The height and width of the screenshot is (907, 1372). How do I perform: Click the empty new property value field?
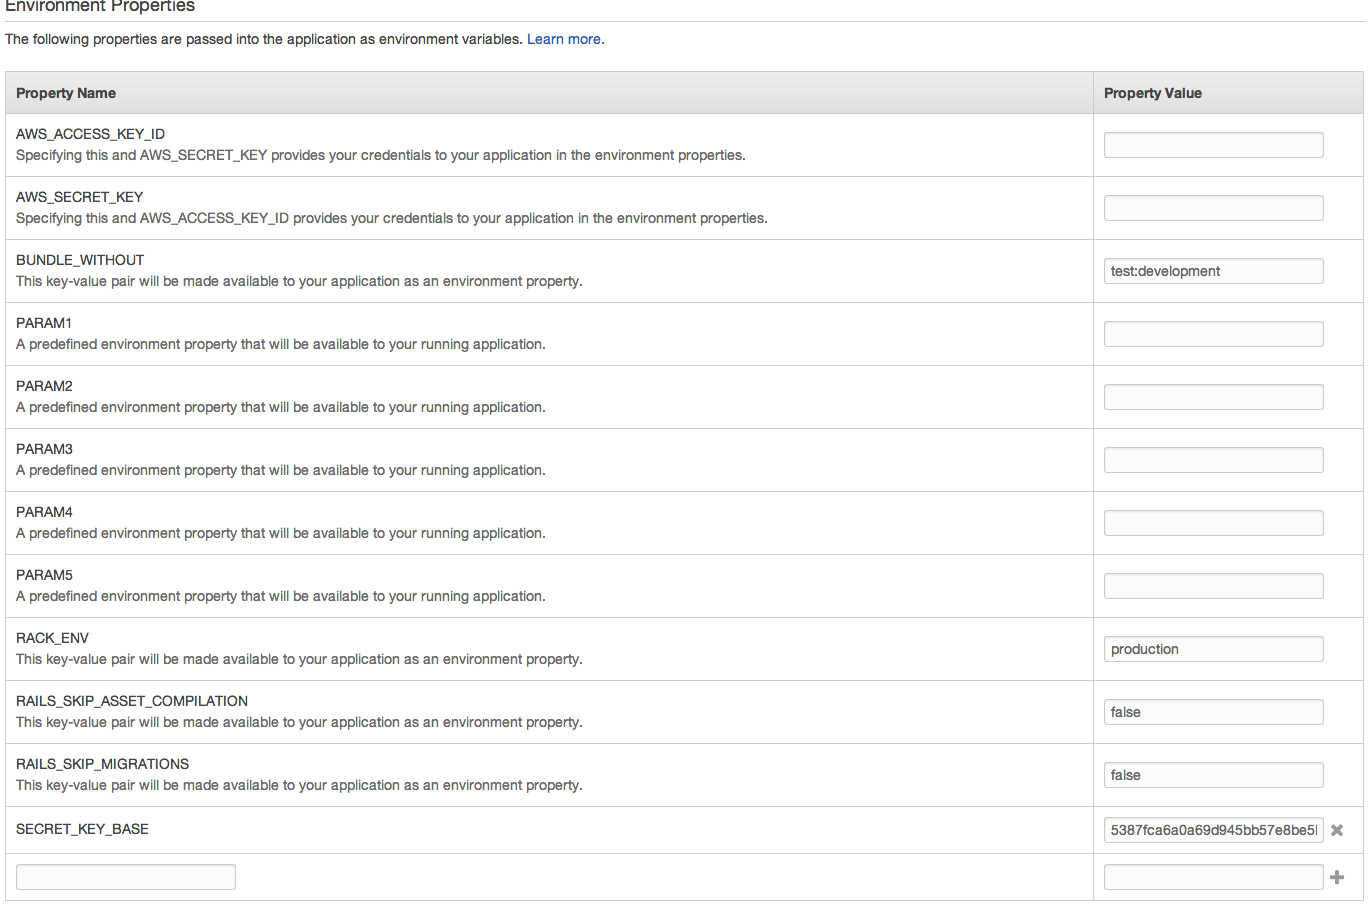tap(1213, 877)
